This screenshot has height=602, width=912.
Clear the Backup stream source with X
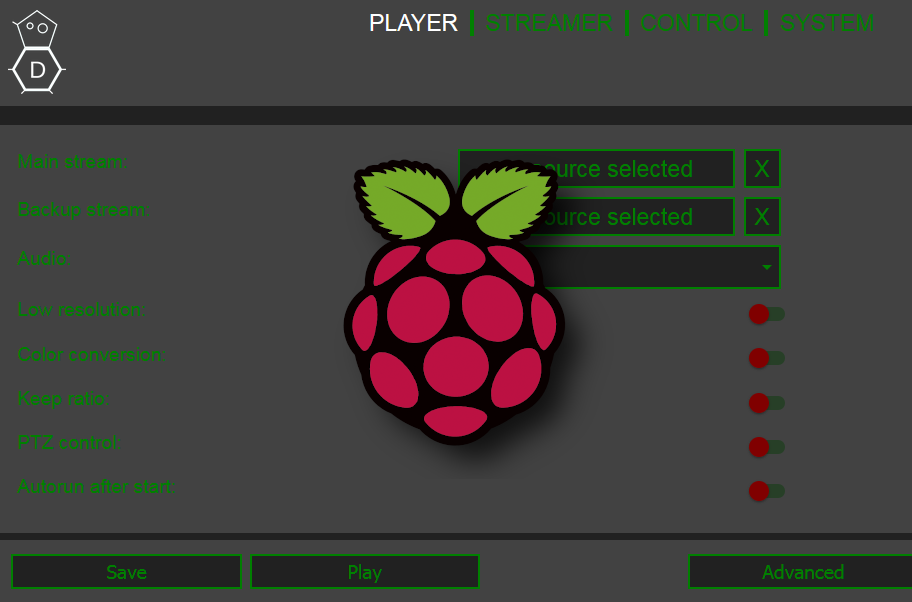762,217
